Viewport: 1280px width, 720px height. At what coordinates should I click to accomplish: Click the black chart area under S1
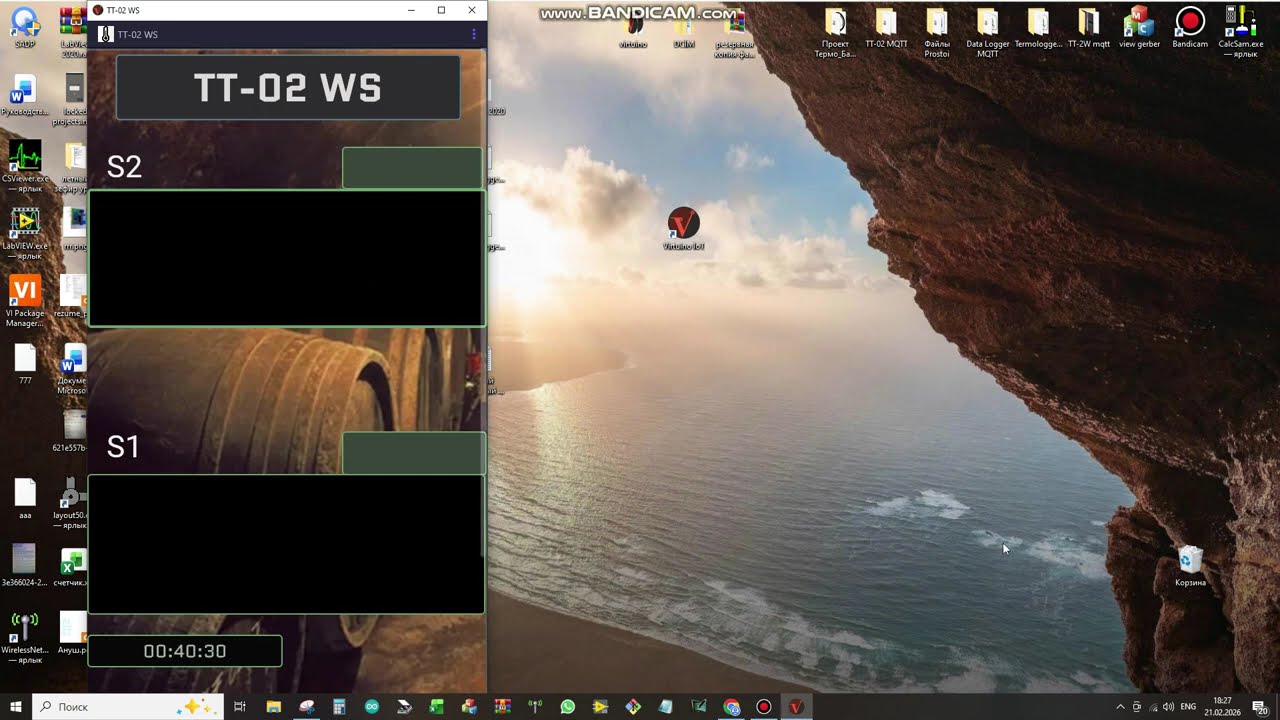(286, 544)
